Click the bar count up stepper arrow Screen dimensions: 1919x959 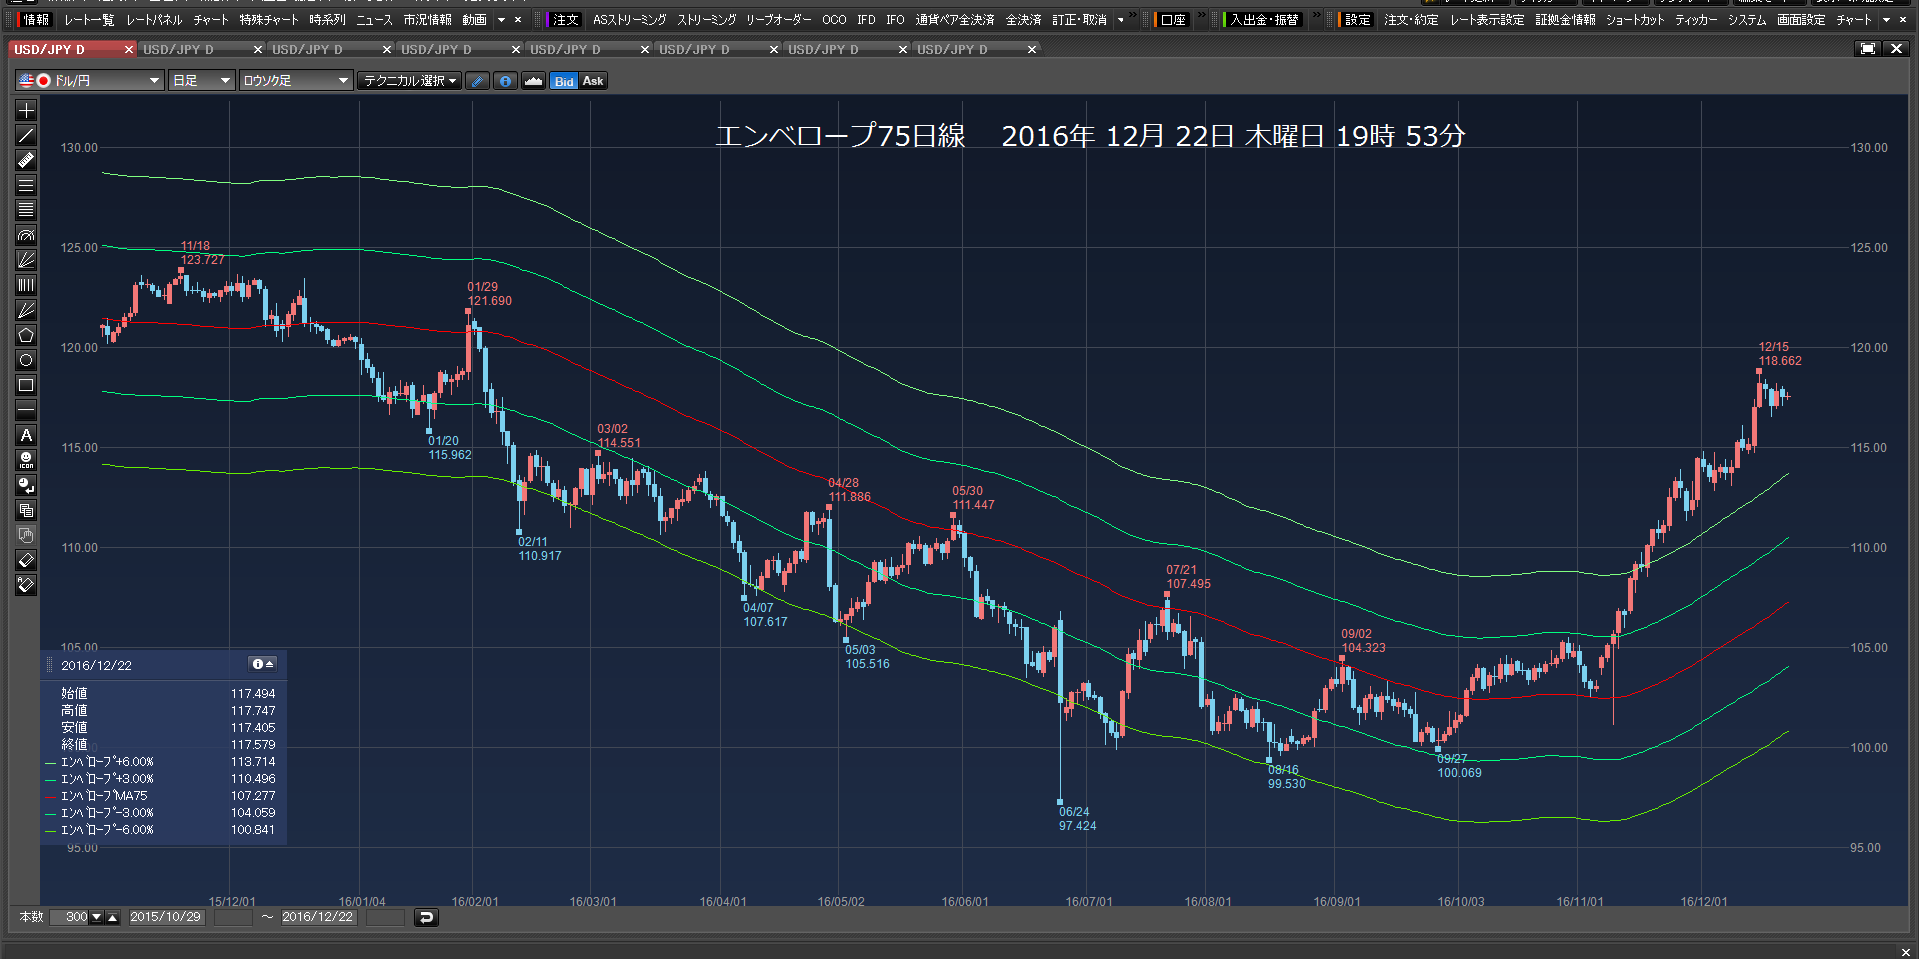pos(113,917)
